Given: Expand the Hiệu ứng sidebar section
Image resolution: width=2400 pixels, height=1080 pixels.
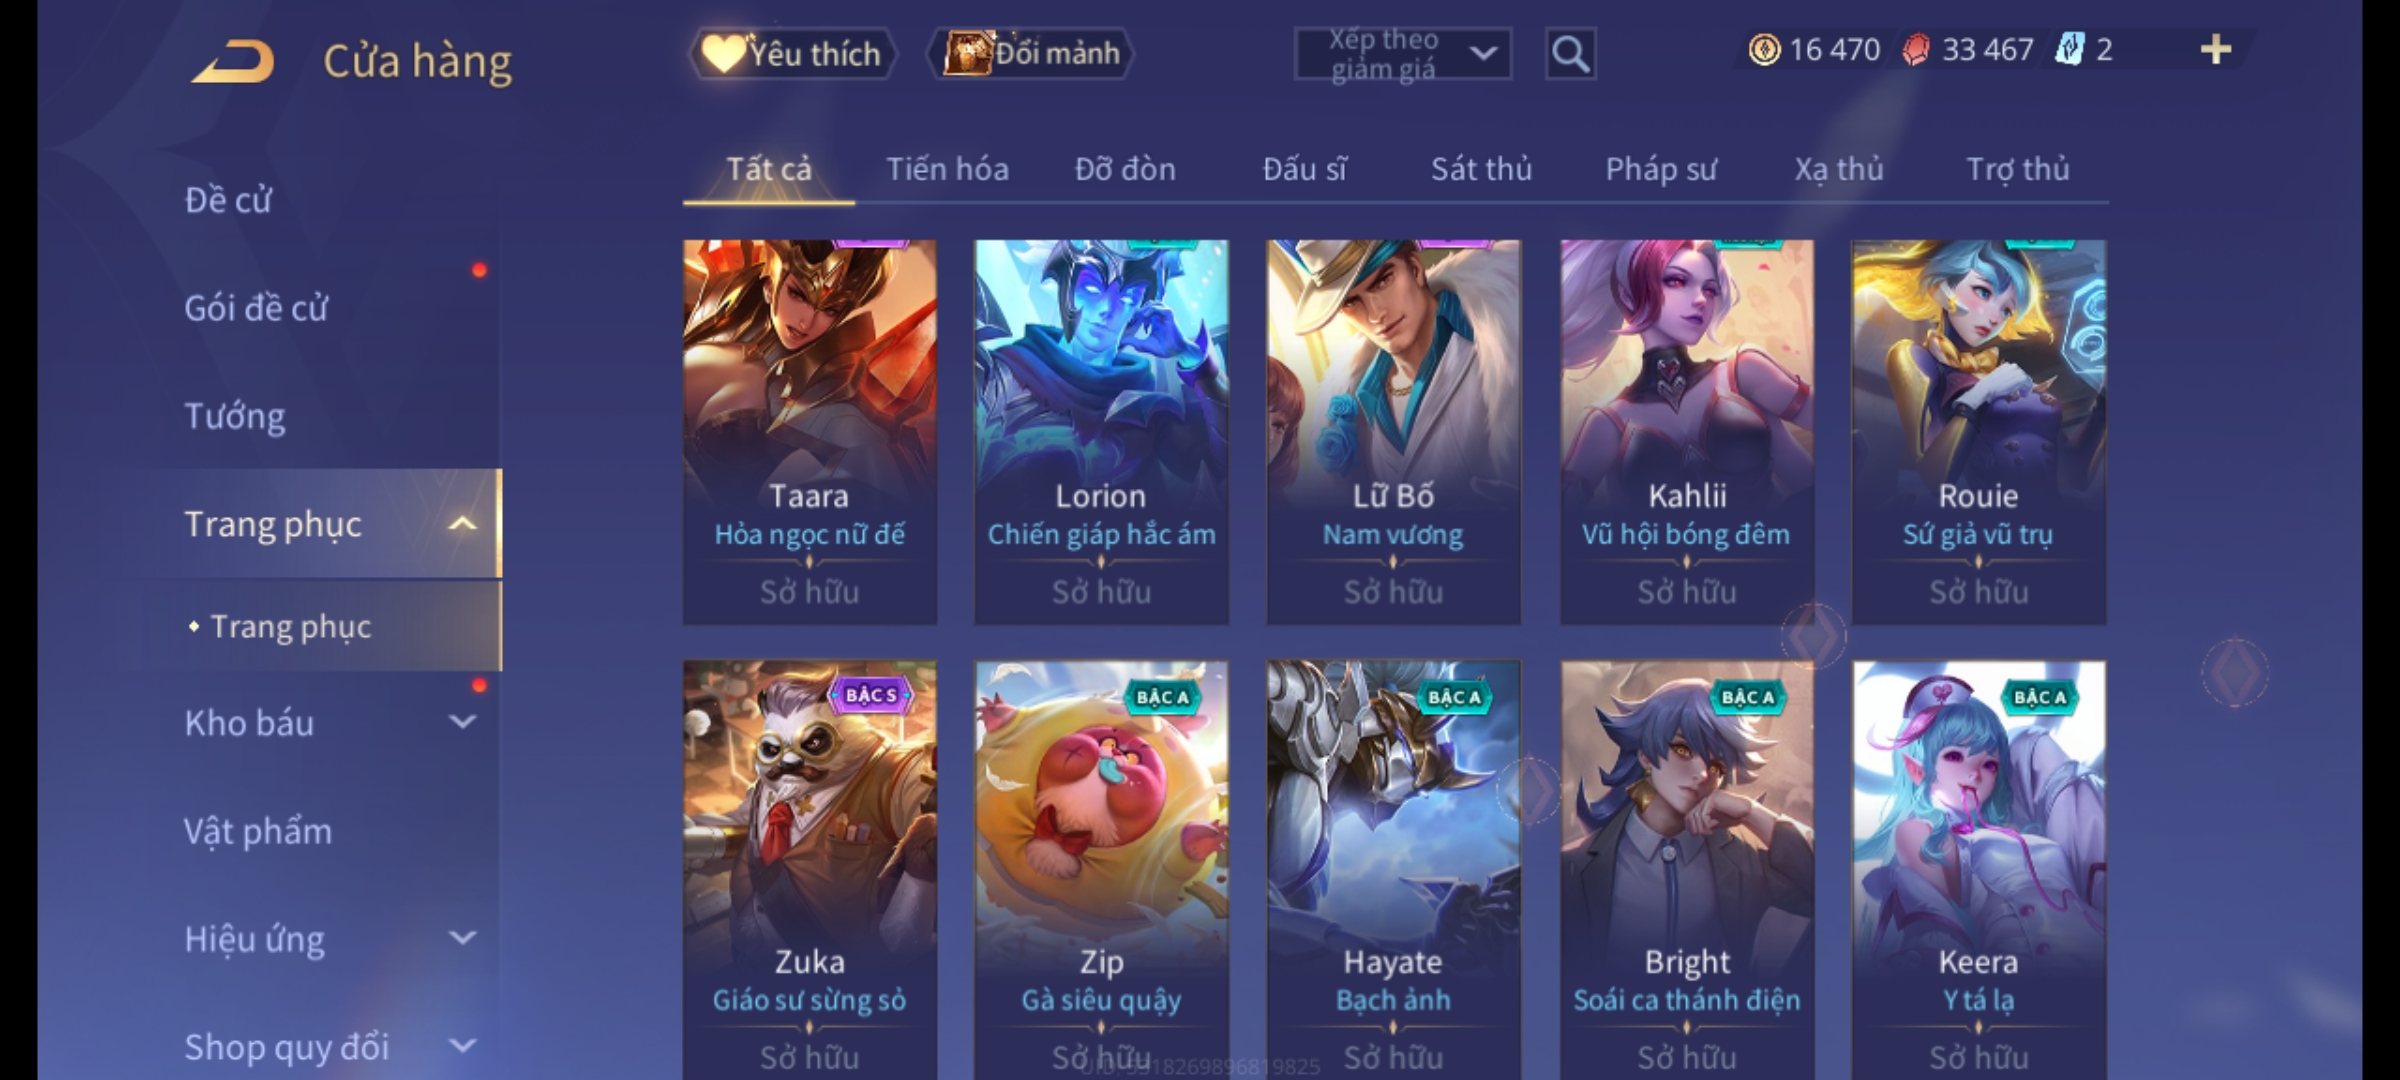Looking at the screenshot, I should (462, 938).
